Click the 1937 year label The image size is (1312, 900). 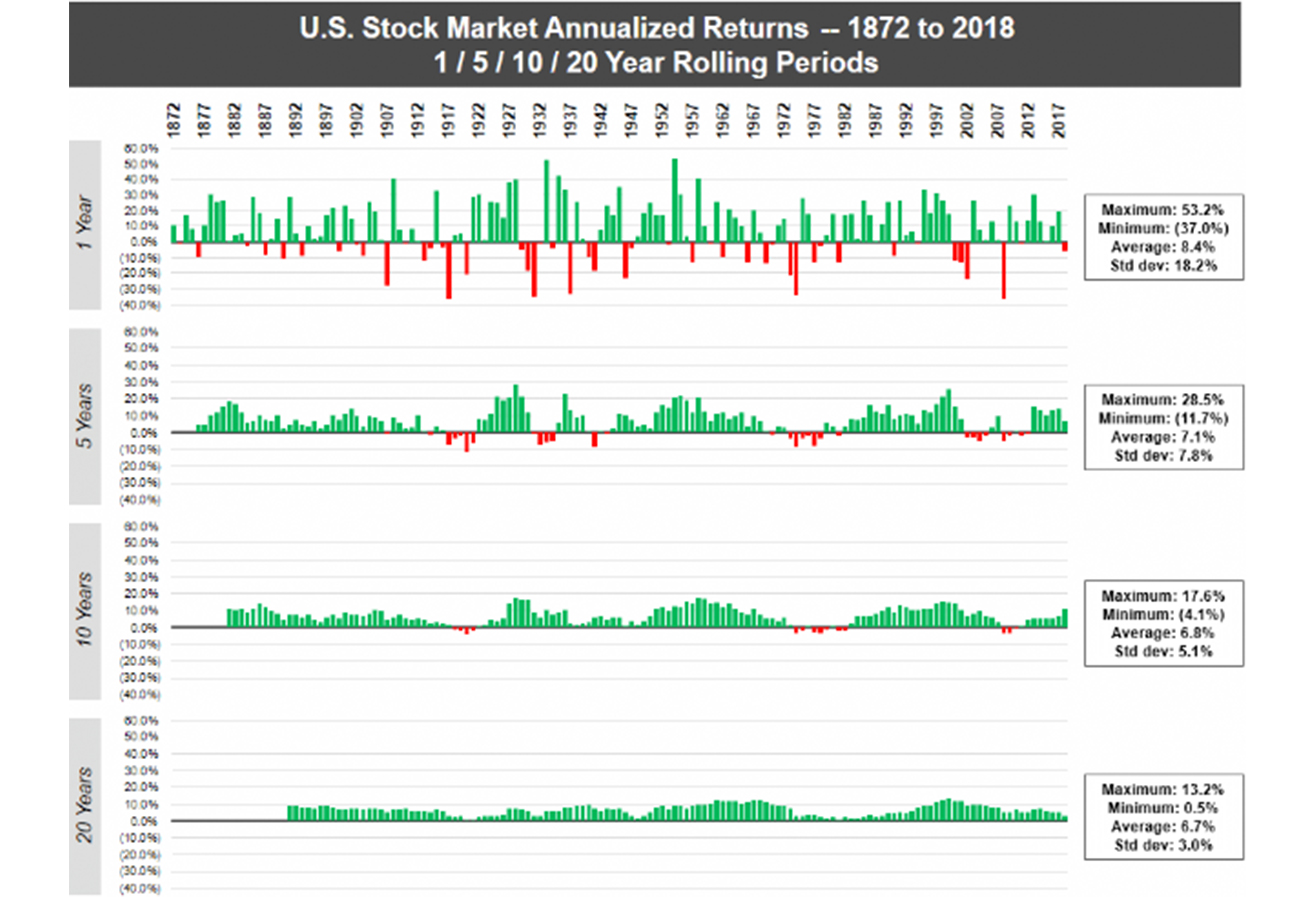tap(571, 119)
